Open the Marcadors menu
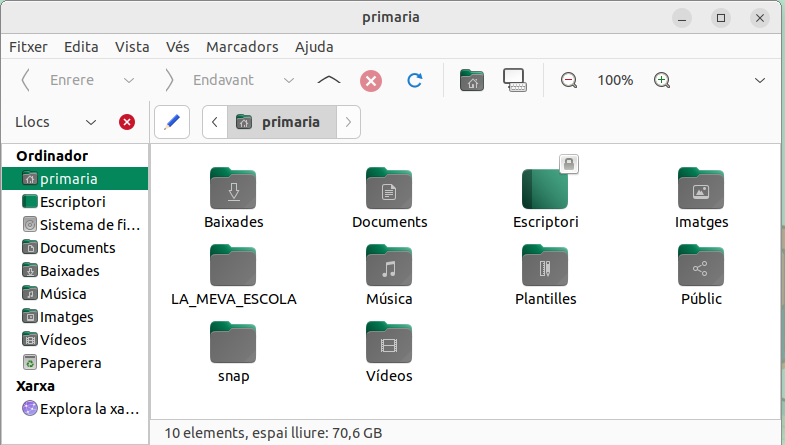785x445 pixels. pos(242,47)
